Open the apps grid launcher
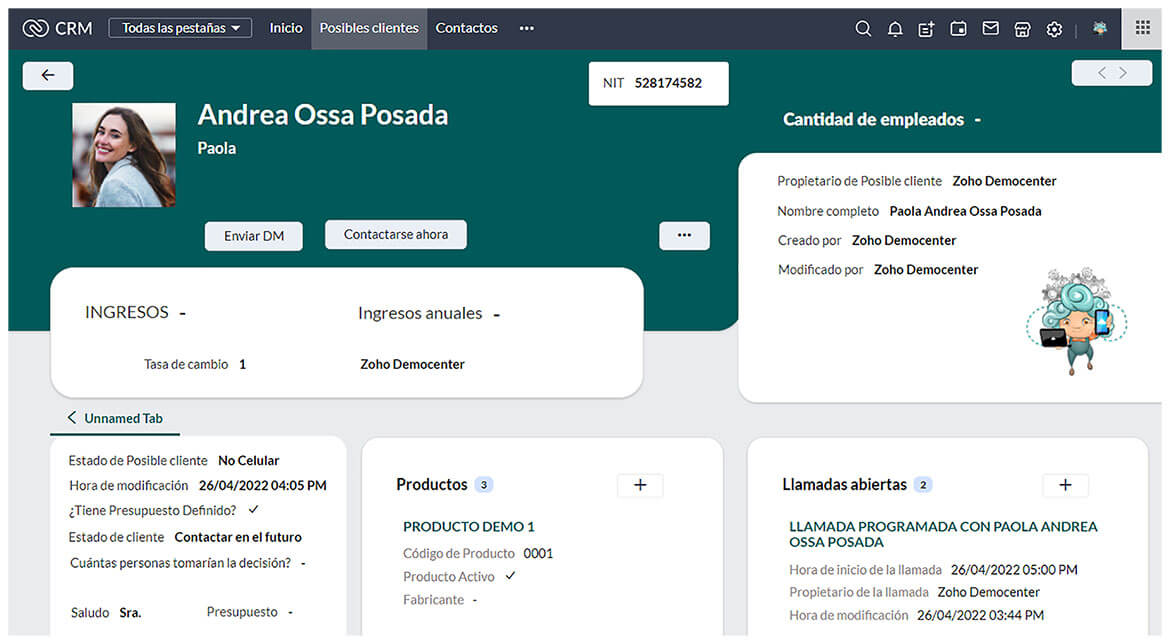Screen dimensions: 1170x644 coord(1142,28)
